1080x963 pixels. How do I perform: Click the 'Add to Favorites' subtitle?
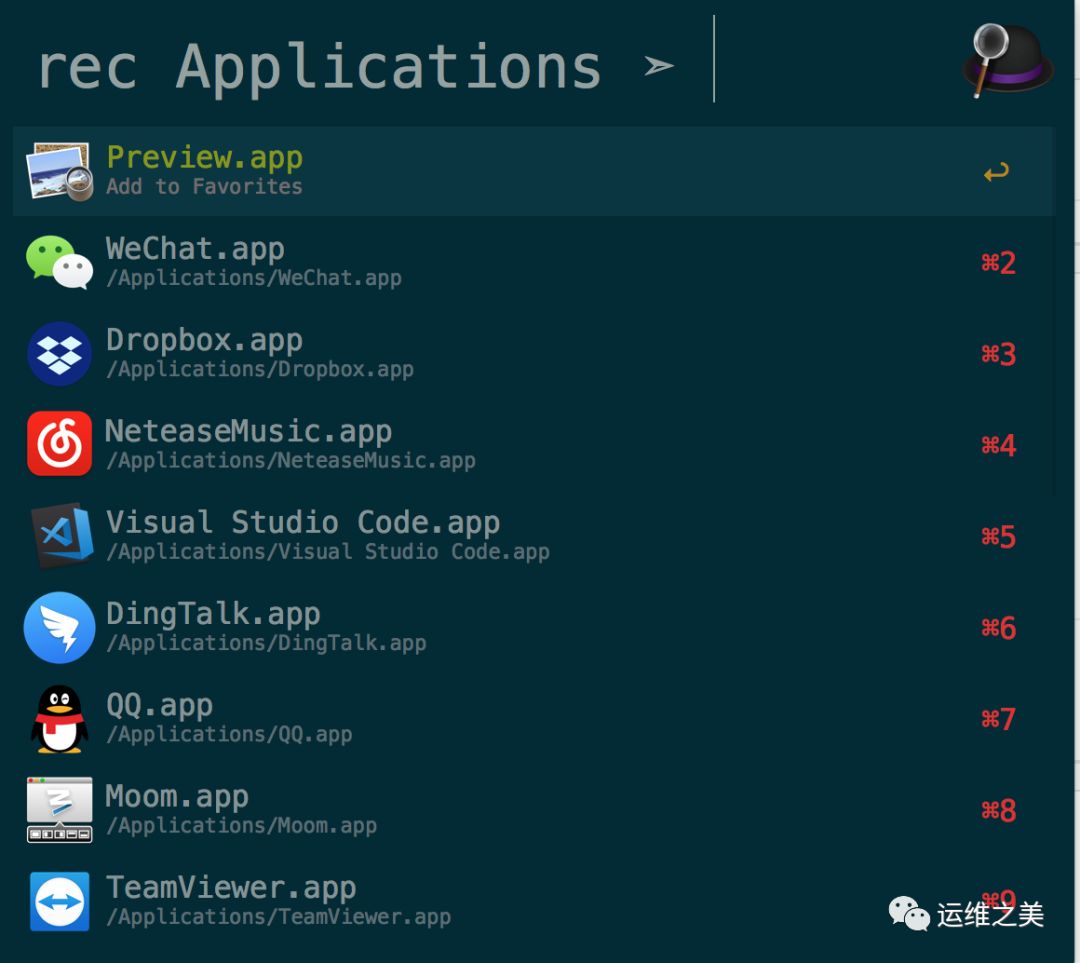204,187
